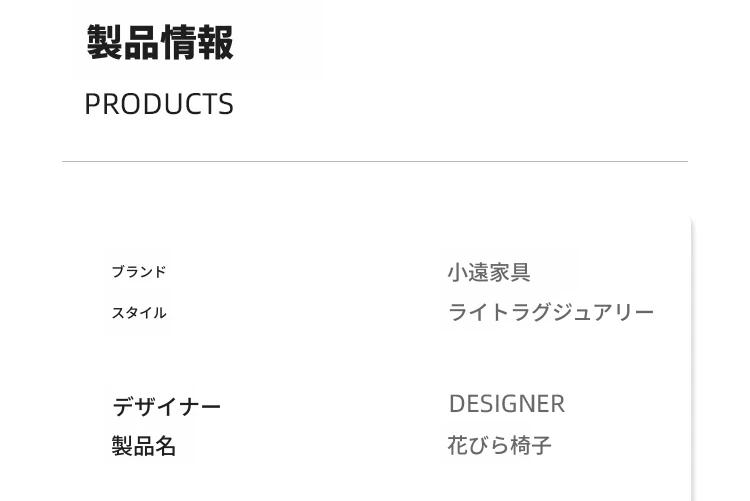Click the letter D starting DESIGNER
This screenshot has width=750, height=501.
tap(457, 404)
